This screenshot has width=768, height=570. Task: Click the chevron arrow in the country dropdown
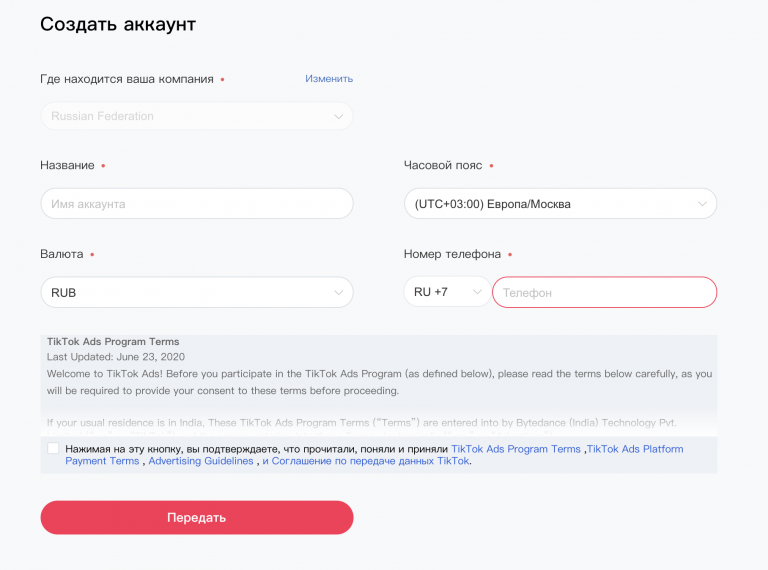(x=338, y=116)
